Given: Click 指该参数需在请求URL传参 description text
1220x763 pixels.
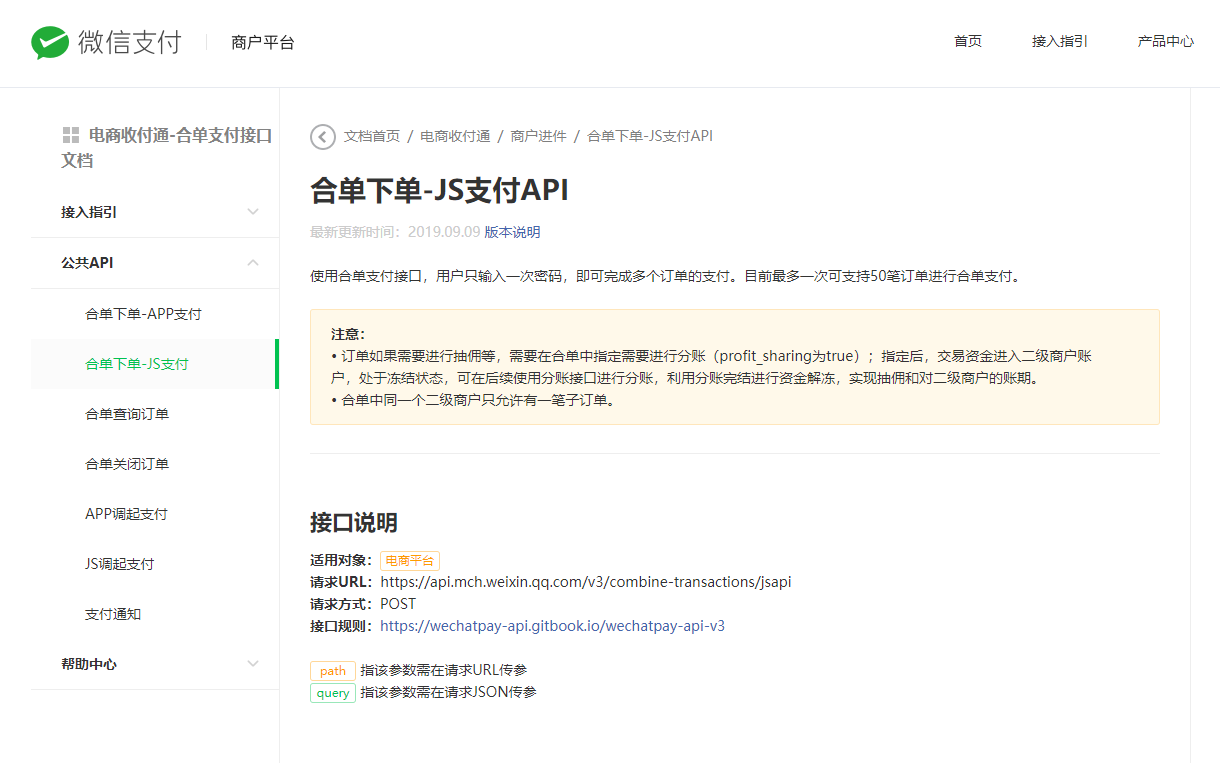Looking at the screenshot, I should [444, 670].
